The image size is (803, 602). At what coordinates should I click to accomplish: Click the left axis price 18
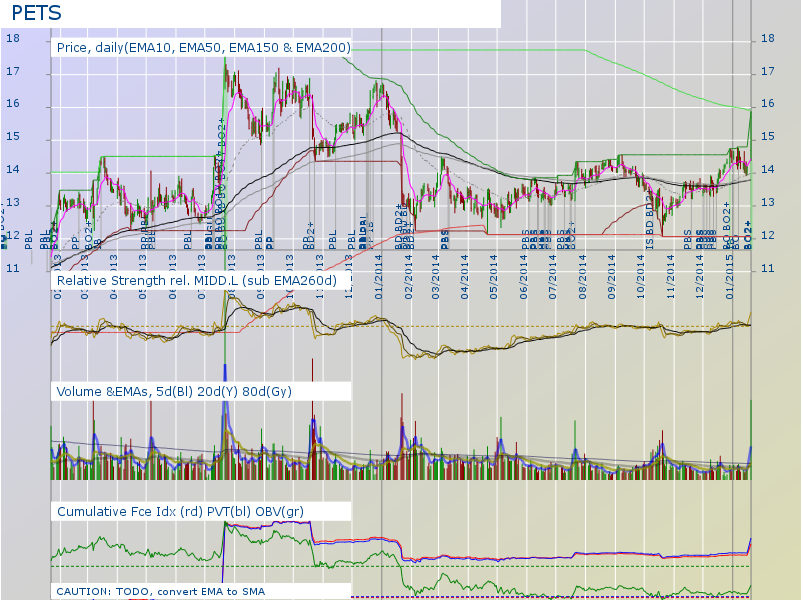(13, 38)
